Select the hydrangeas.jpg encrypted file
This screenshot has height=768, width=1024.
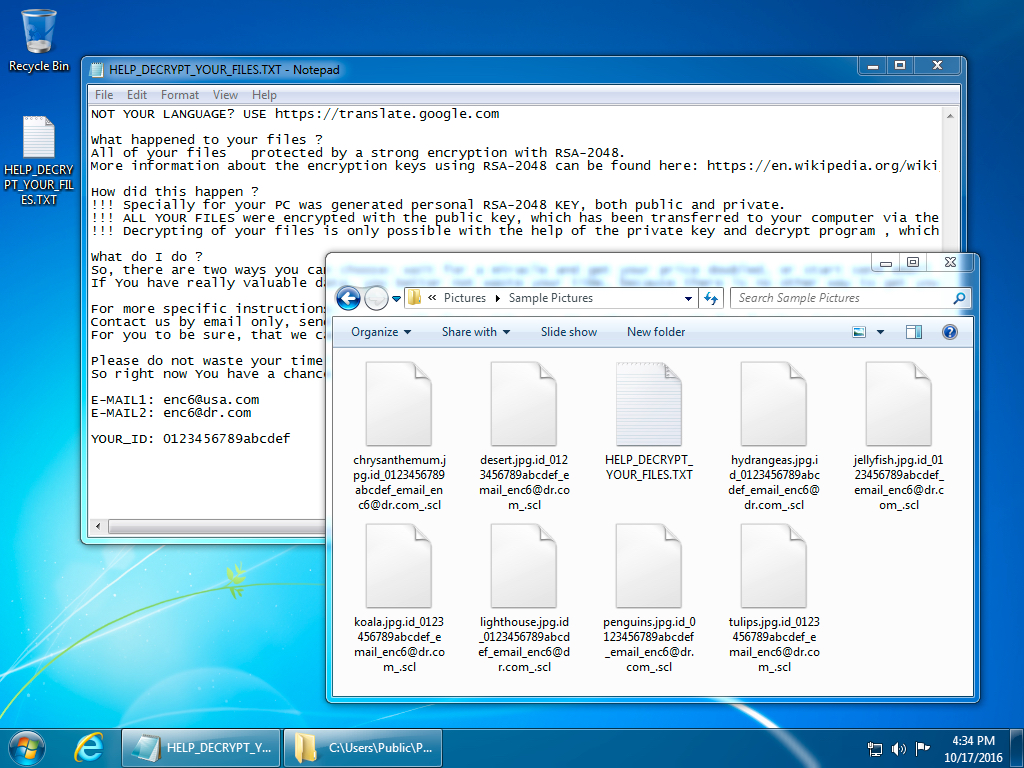774,436
